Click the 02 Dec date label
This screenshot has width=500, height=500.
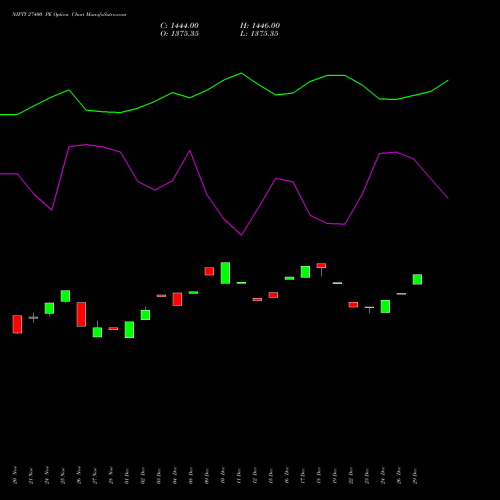(x=143, y=475)
